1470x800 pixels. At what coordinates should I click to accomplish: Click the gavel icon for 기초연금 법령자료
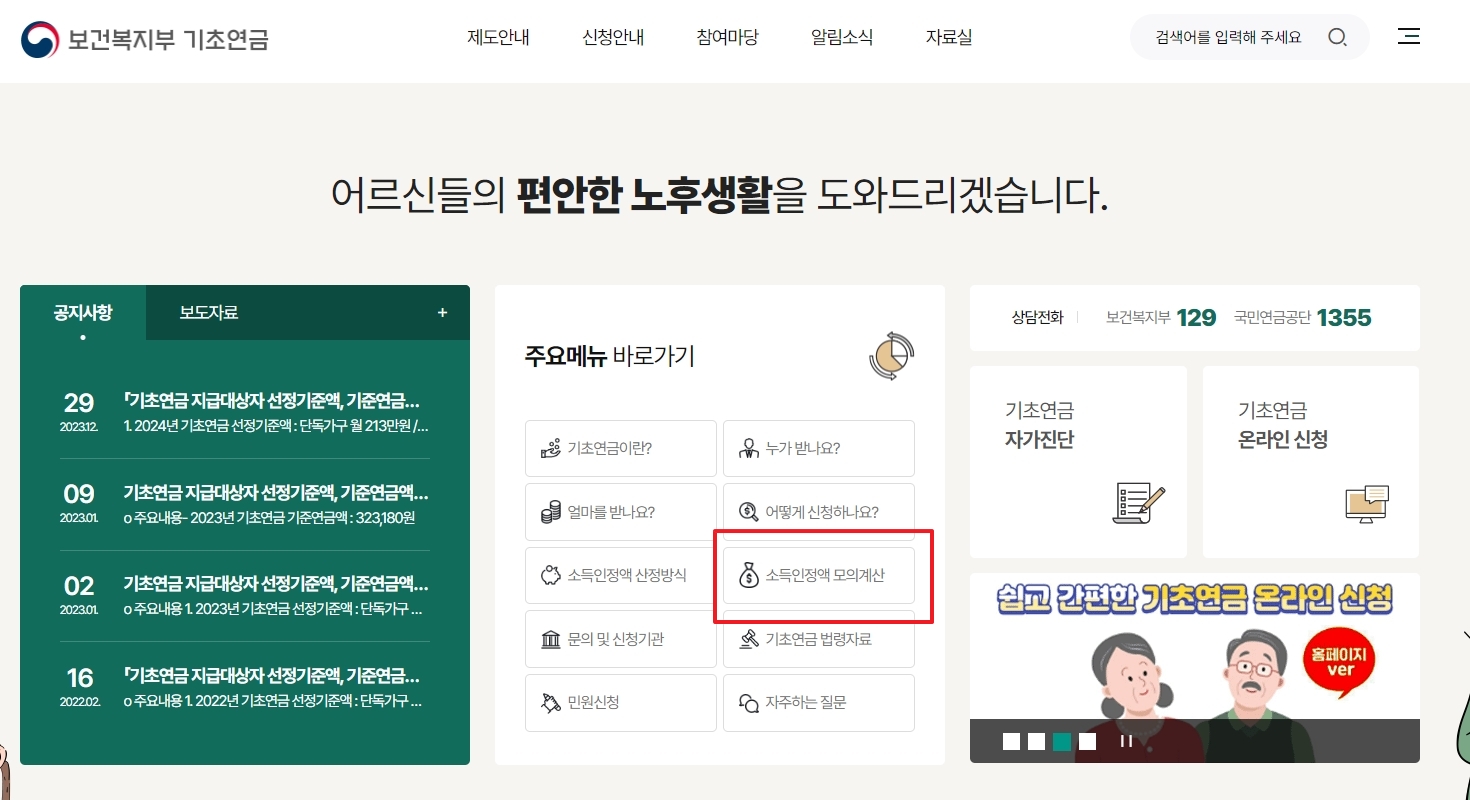click(x=748, y=639)
